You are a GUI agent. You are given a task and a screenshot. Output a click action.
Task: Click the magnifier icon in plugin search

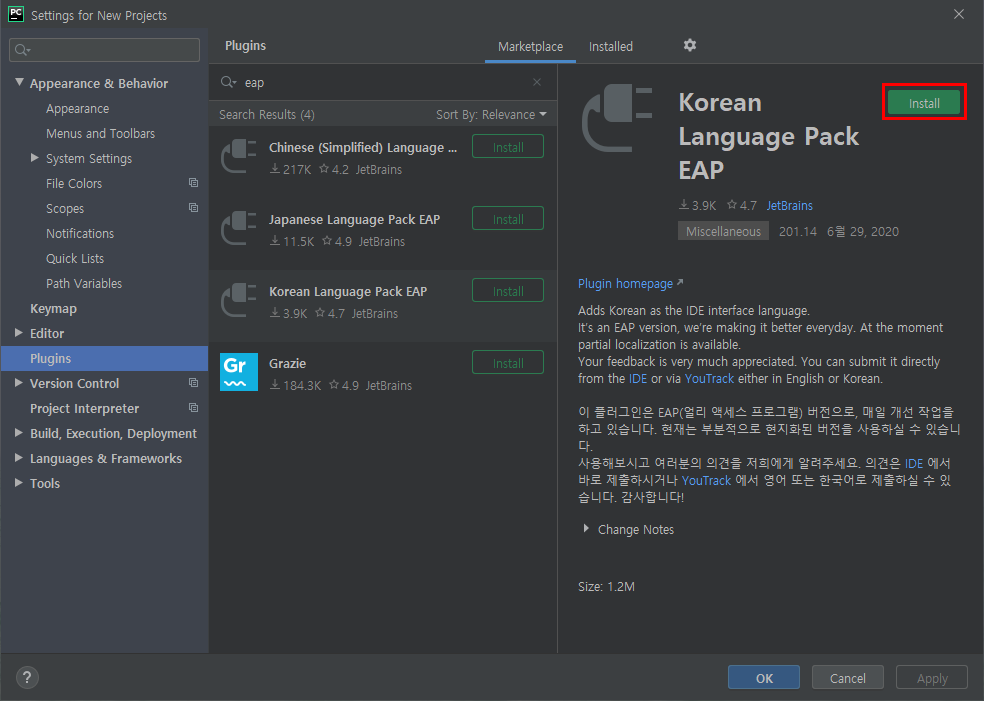[228, 82]
